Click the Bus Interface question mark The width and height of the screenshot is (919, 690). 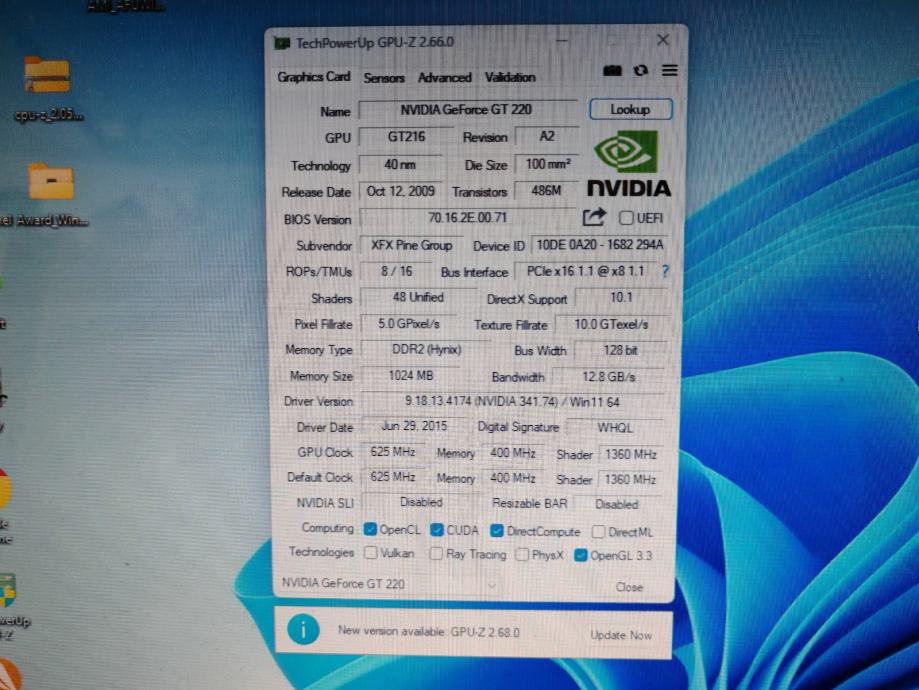coord(665,271)
